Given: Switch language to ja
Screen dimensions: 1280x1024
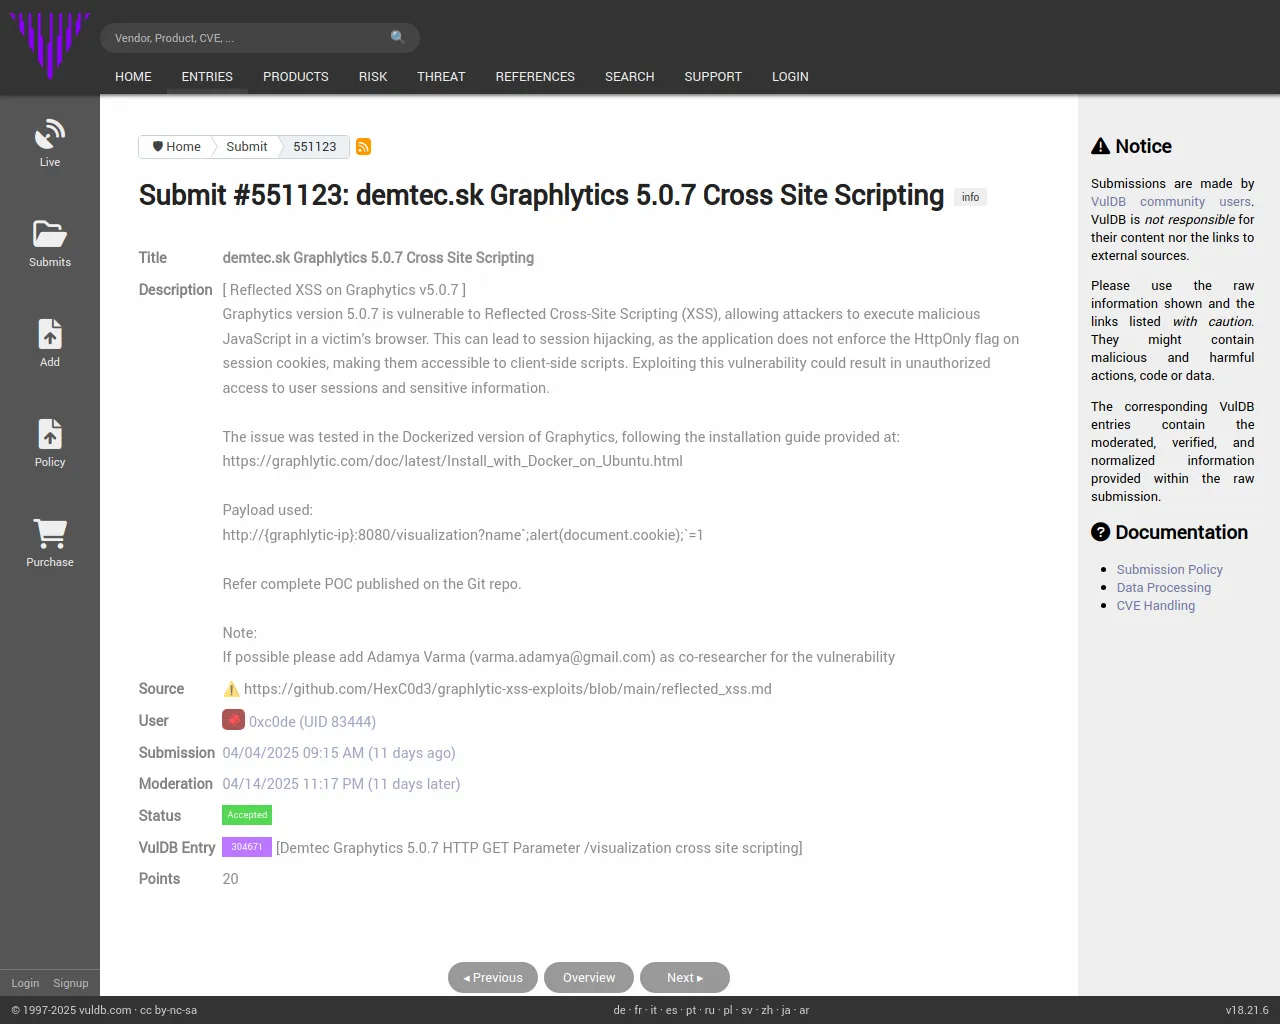Looking at the screenshot, I should click(786, 1010).
